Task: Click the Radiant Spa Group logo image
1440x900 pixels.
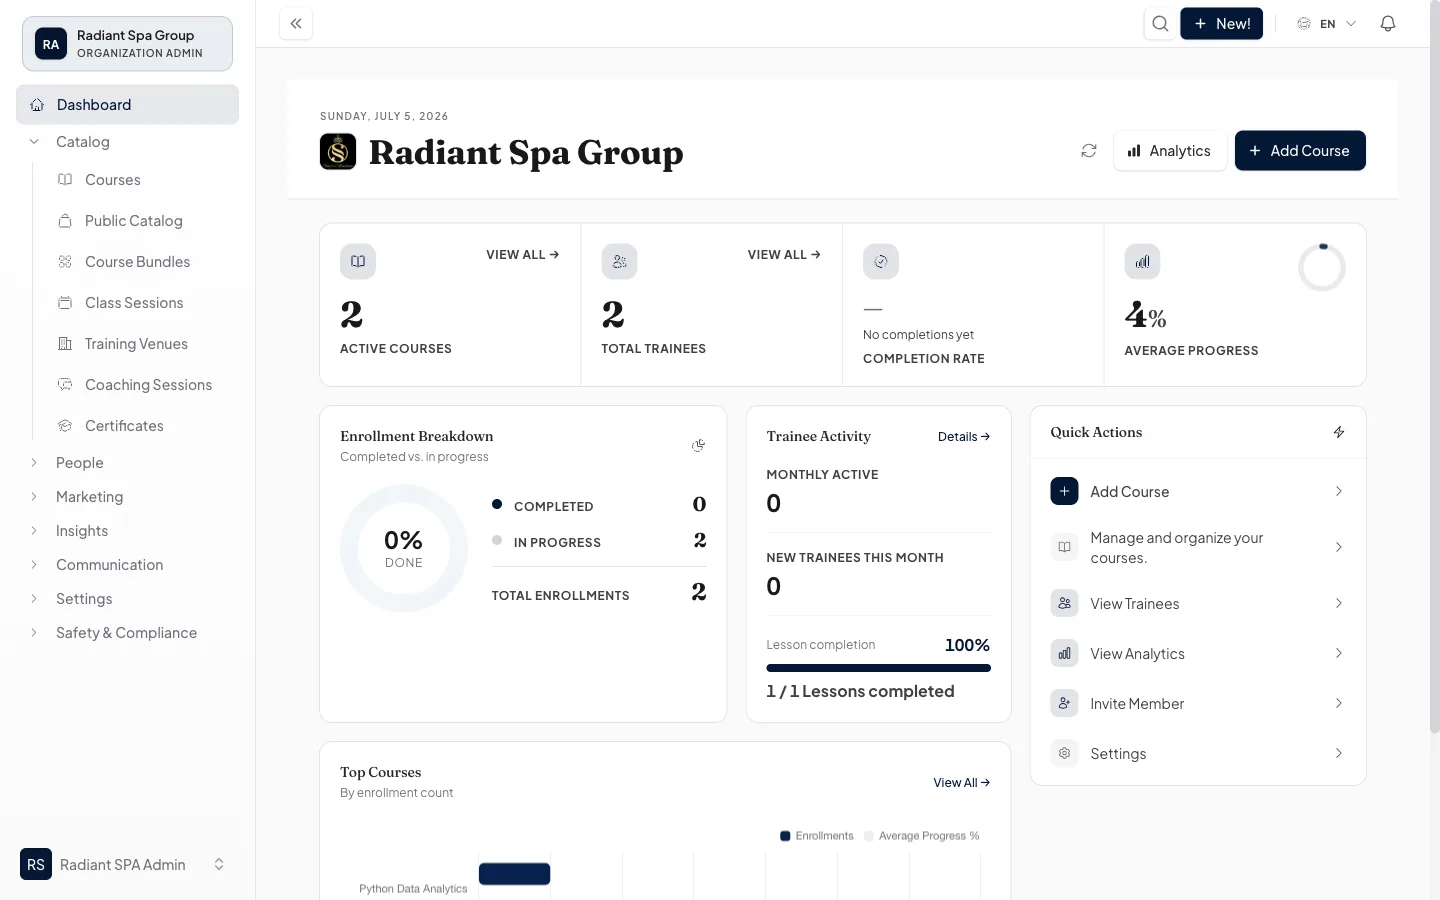Action: click(338, 152)
